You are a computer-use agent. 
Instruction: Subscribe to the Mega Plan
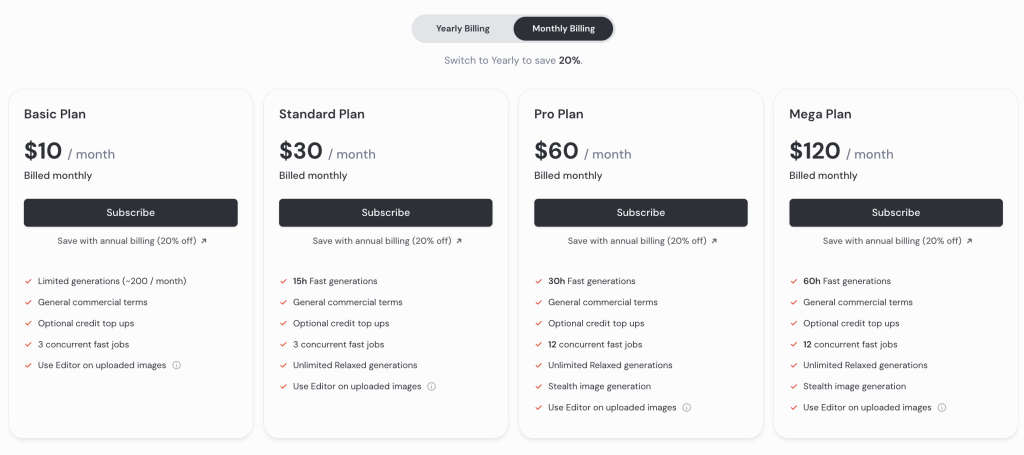point(896,213)
